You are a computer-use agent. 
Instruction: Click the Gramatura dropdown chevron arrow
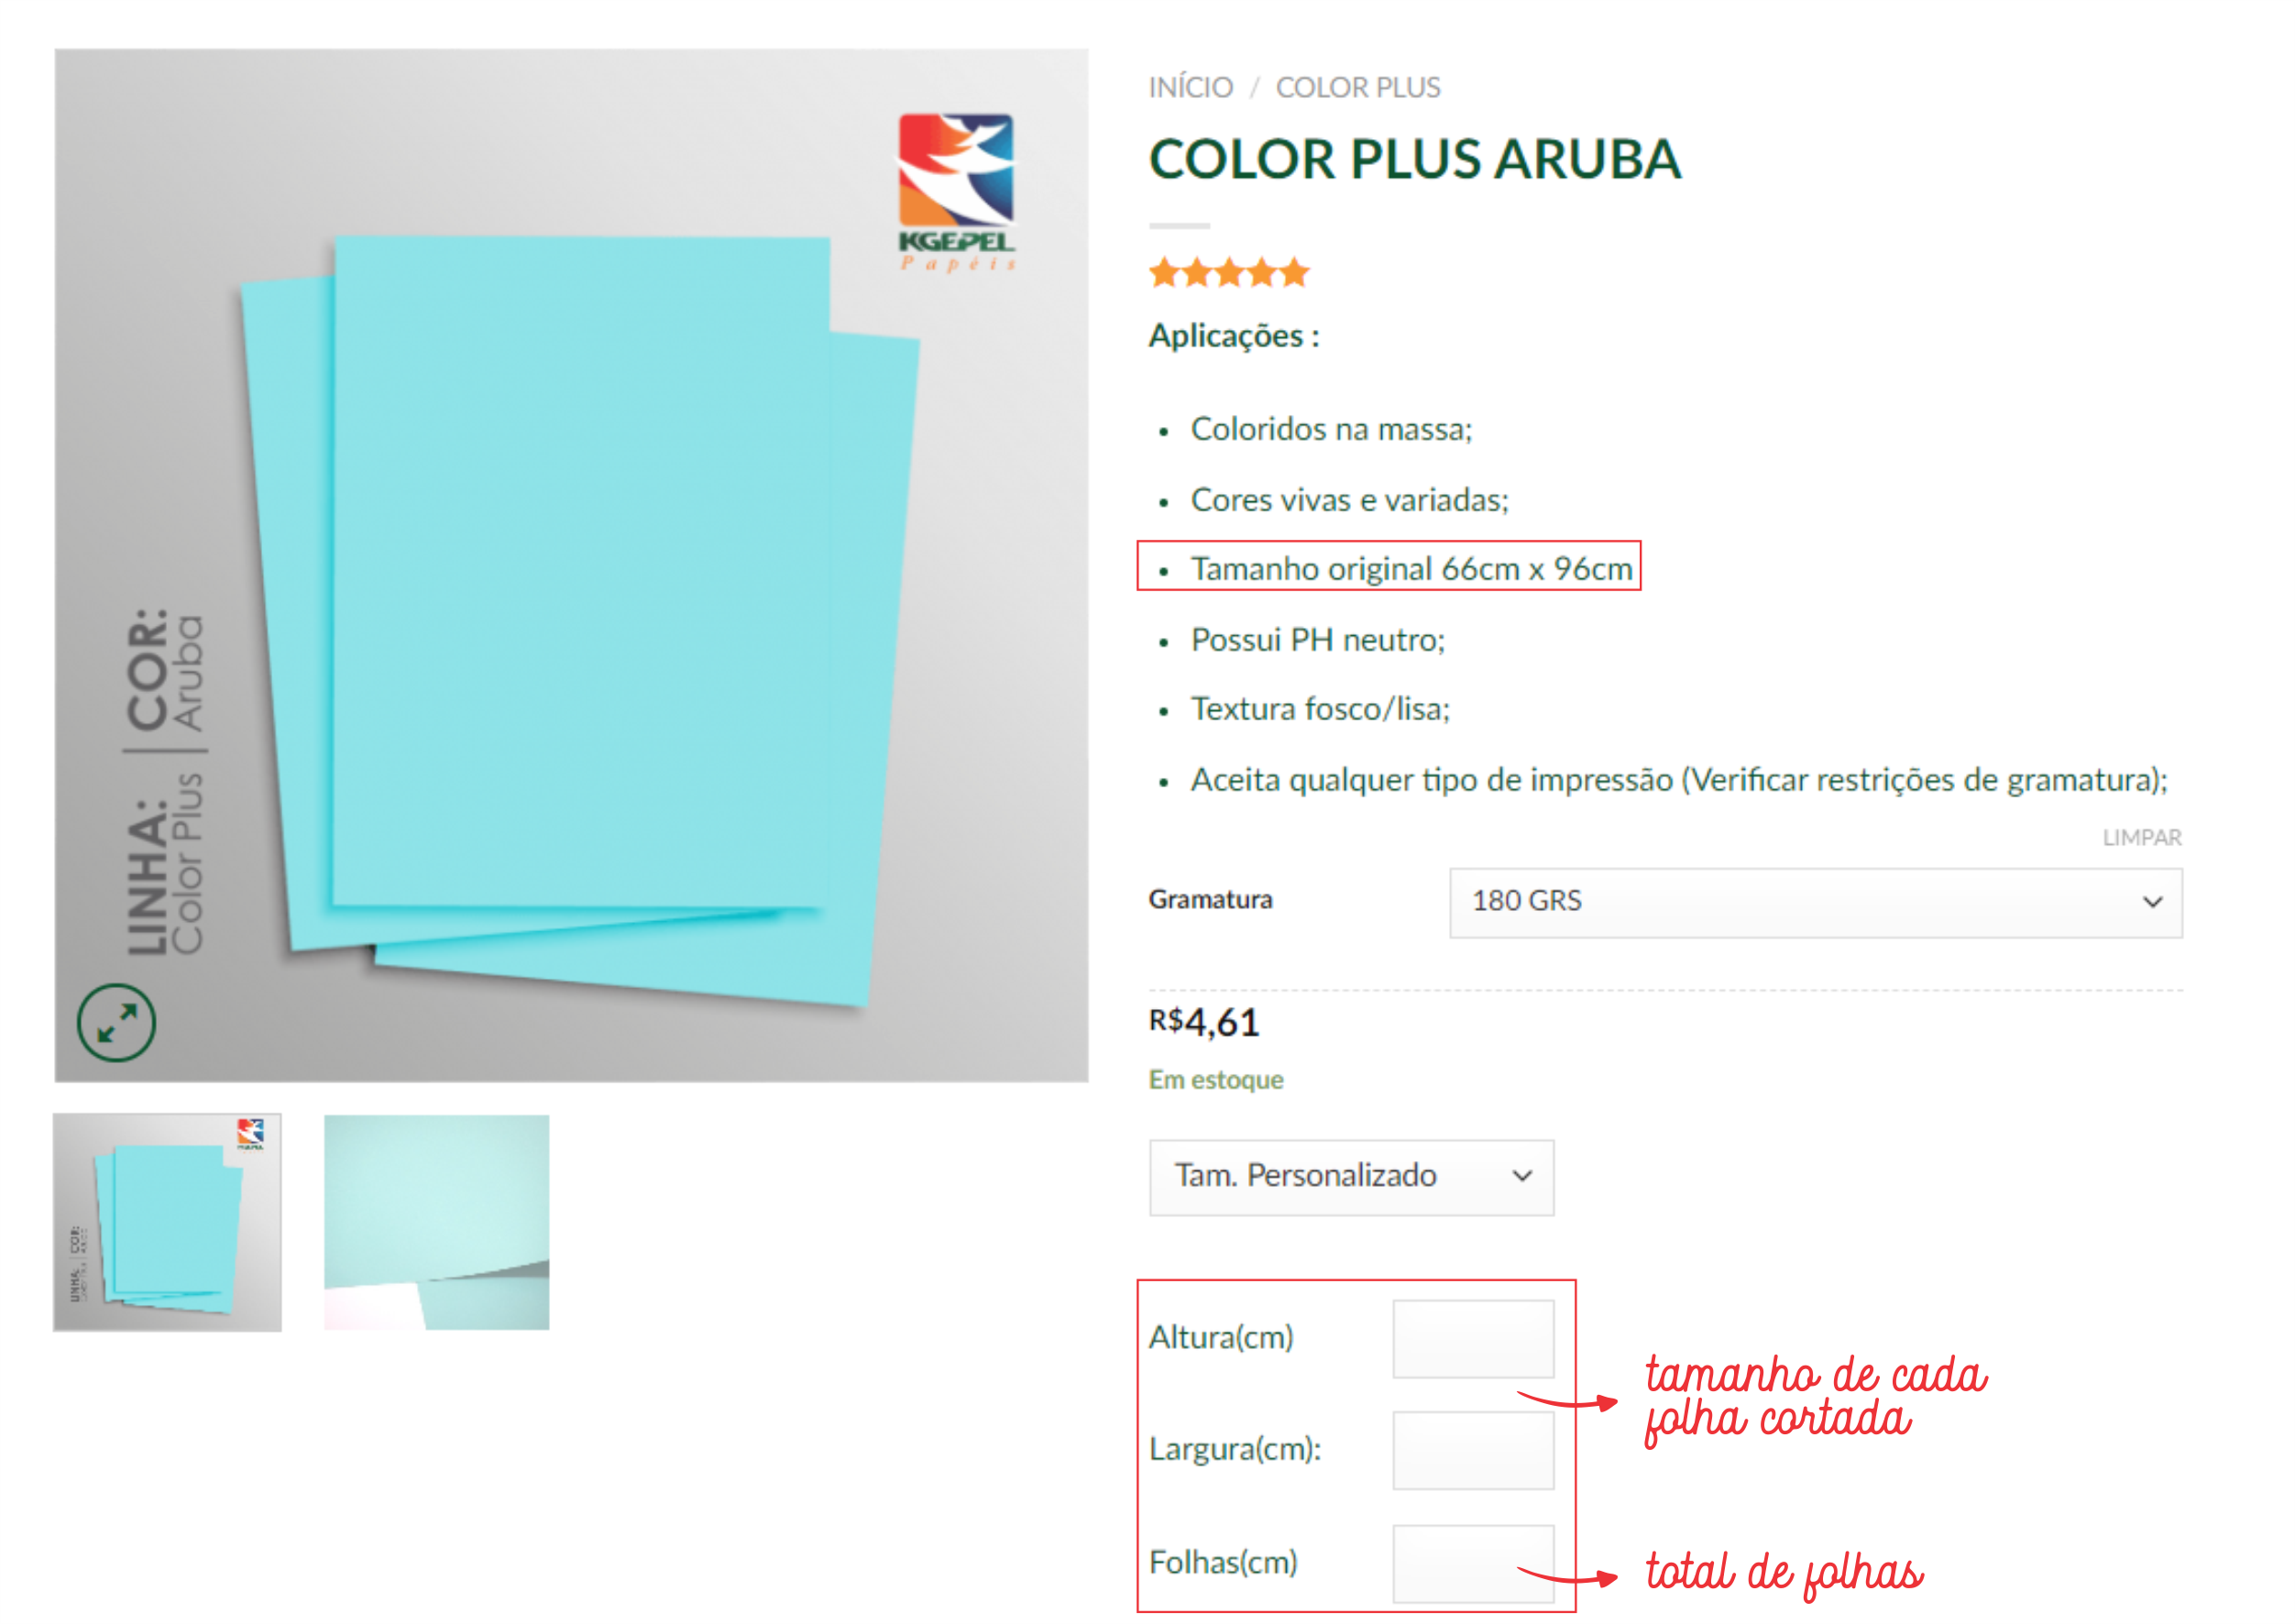tap(2152, 902)
